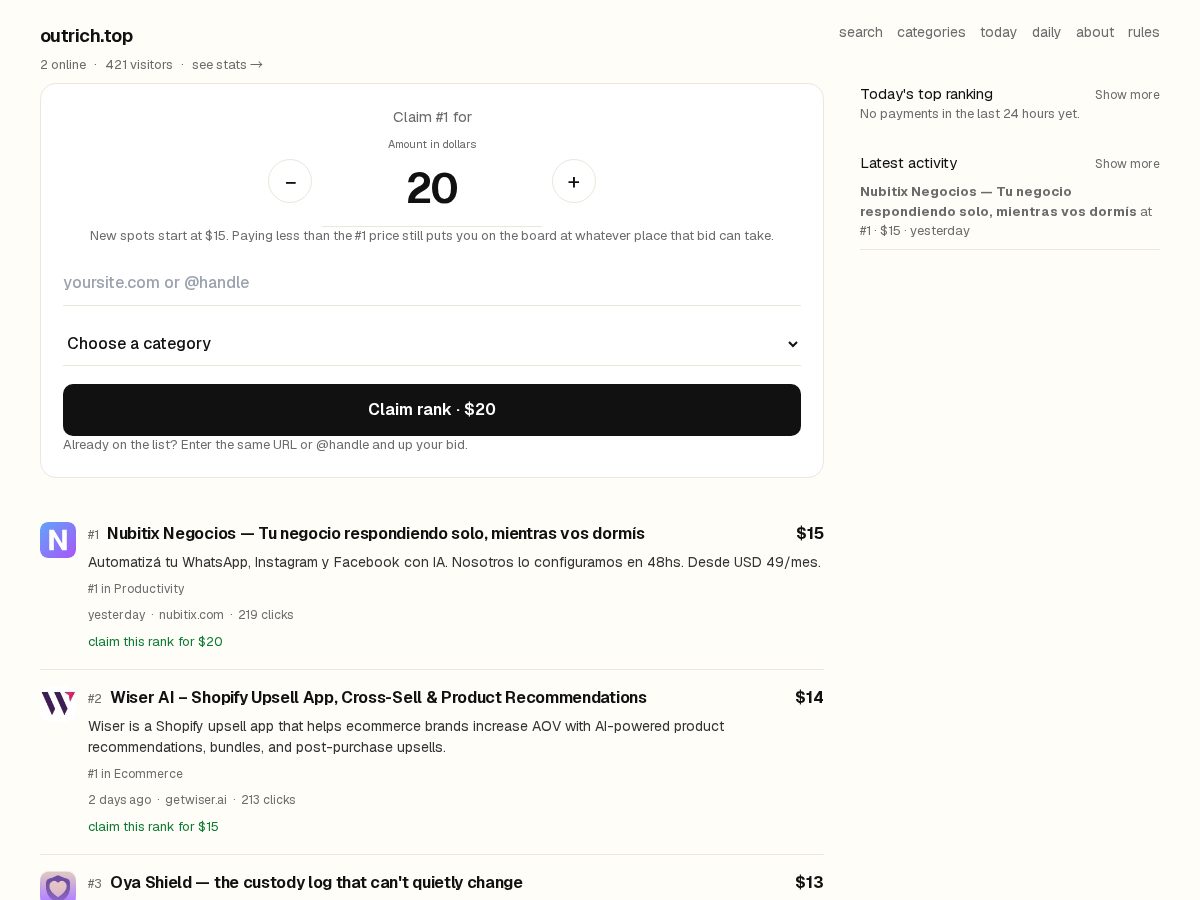Screen dimensions: 1200x900
Task: Click the 421 visitors text
Action: (x=139, y=65)
